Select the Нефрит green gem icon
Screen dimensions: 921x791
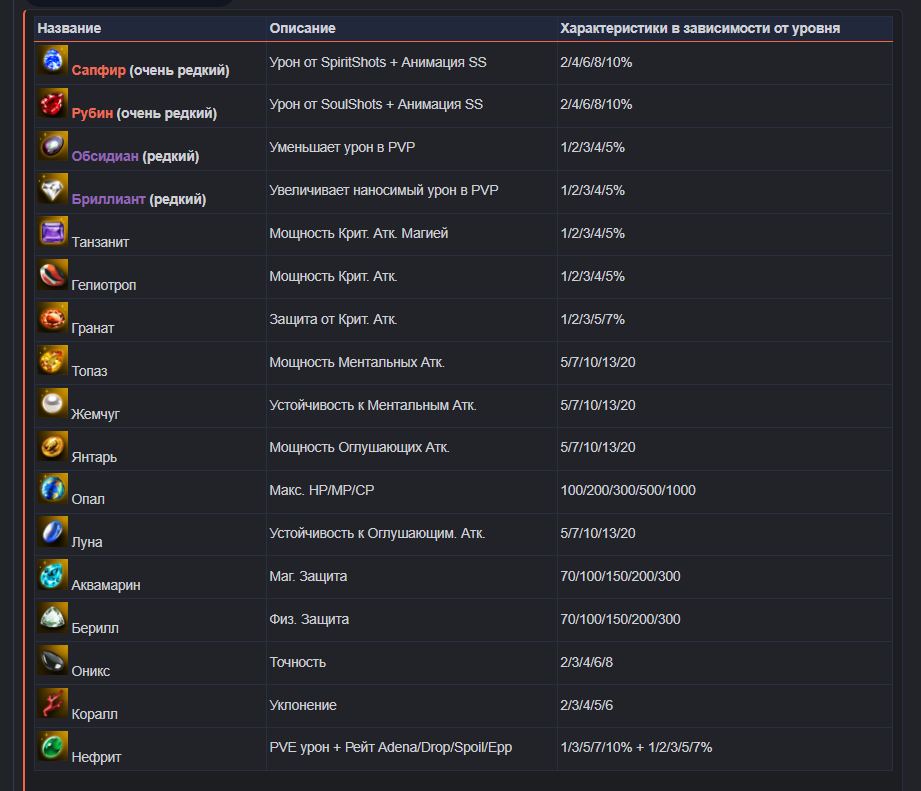[x=52, y=747]
